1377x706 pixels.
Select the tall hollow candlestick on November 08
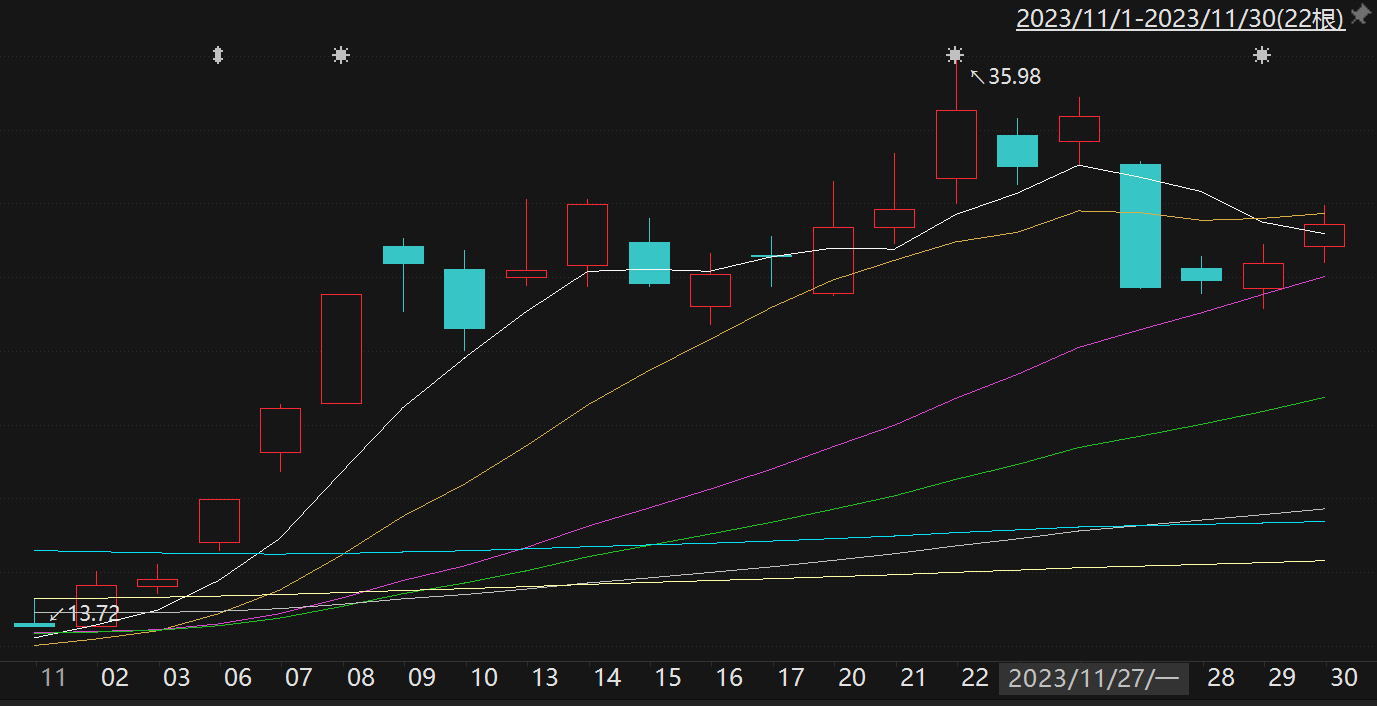341,348
